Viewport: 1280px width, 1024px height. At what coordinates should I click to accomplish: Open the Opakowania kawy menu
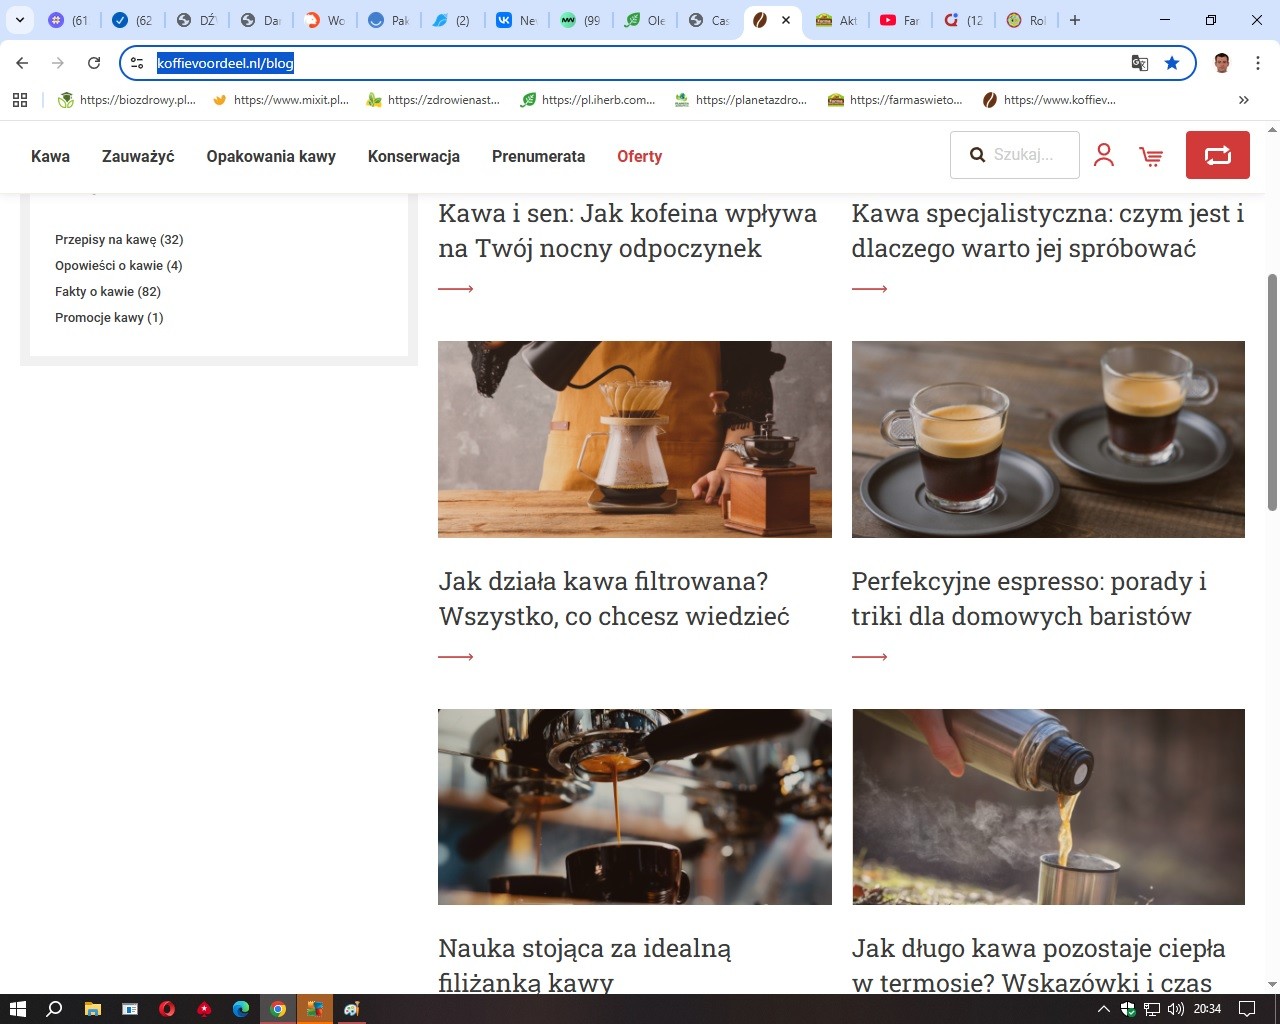271,156
